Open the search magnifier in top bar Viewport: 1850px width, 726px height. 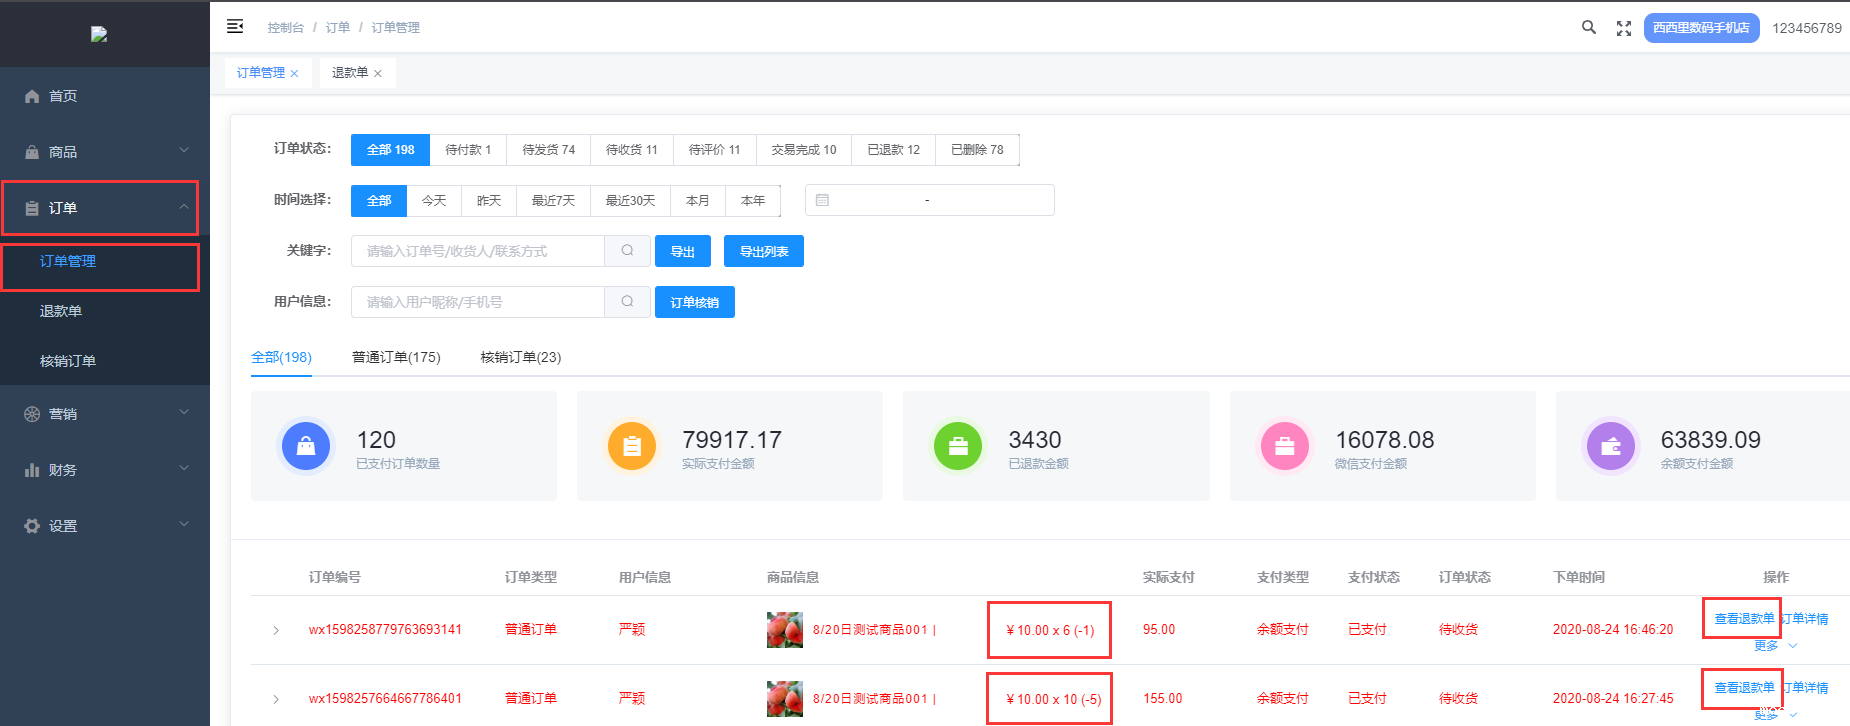point(1588,28)
